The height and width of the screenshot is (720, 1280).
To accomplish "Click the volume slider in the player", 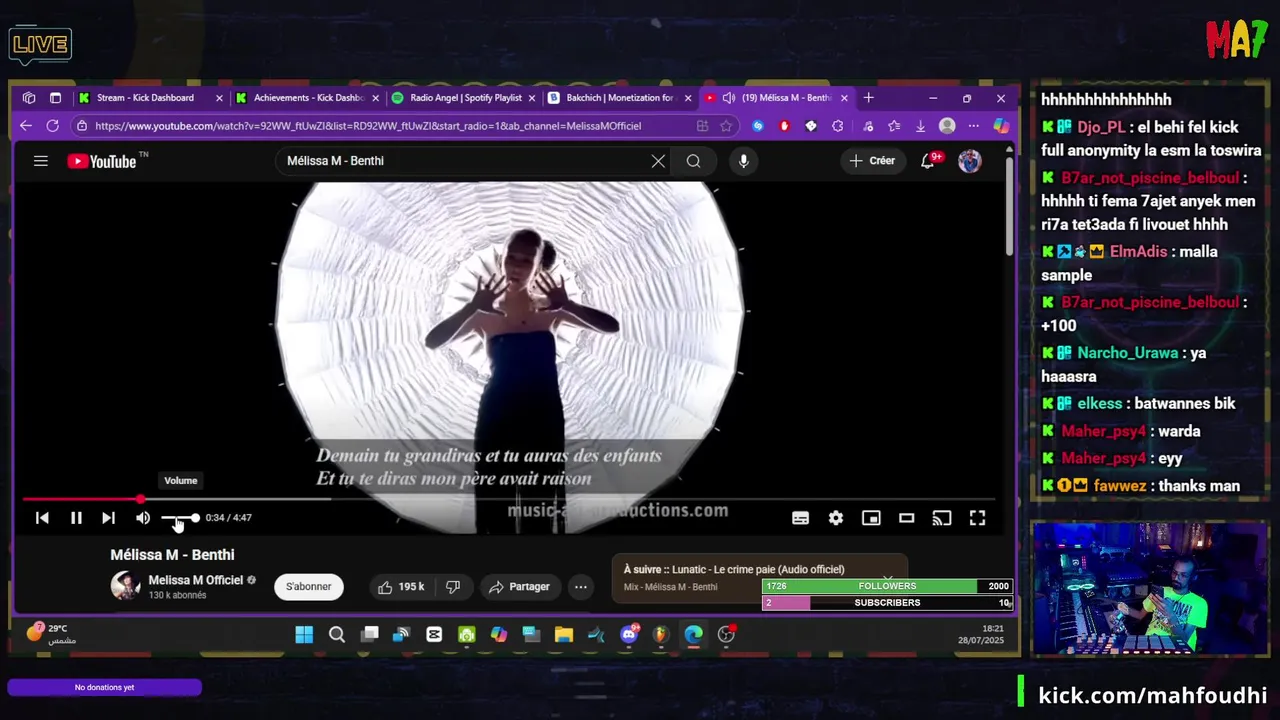I will (x=180, y=518).
